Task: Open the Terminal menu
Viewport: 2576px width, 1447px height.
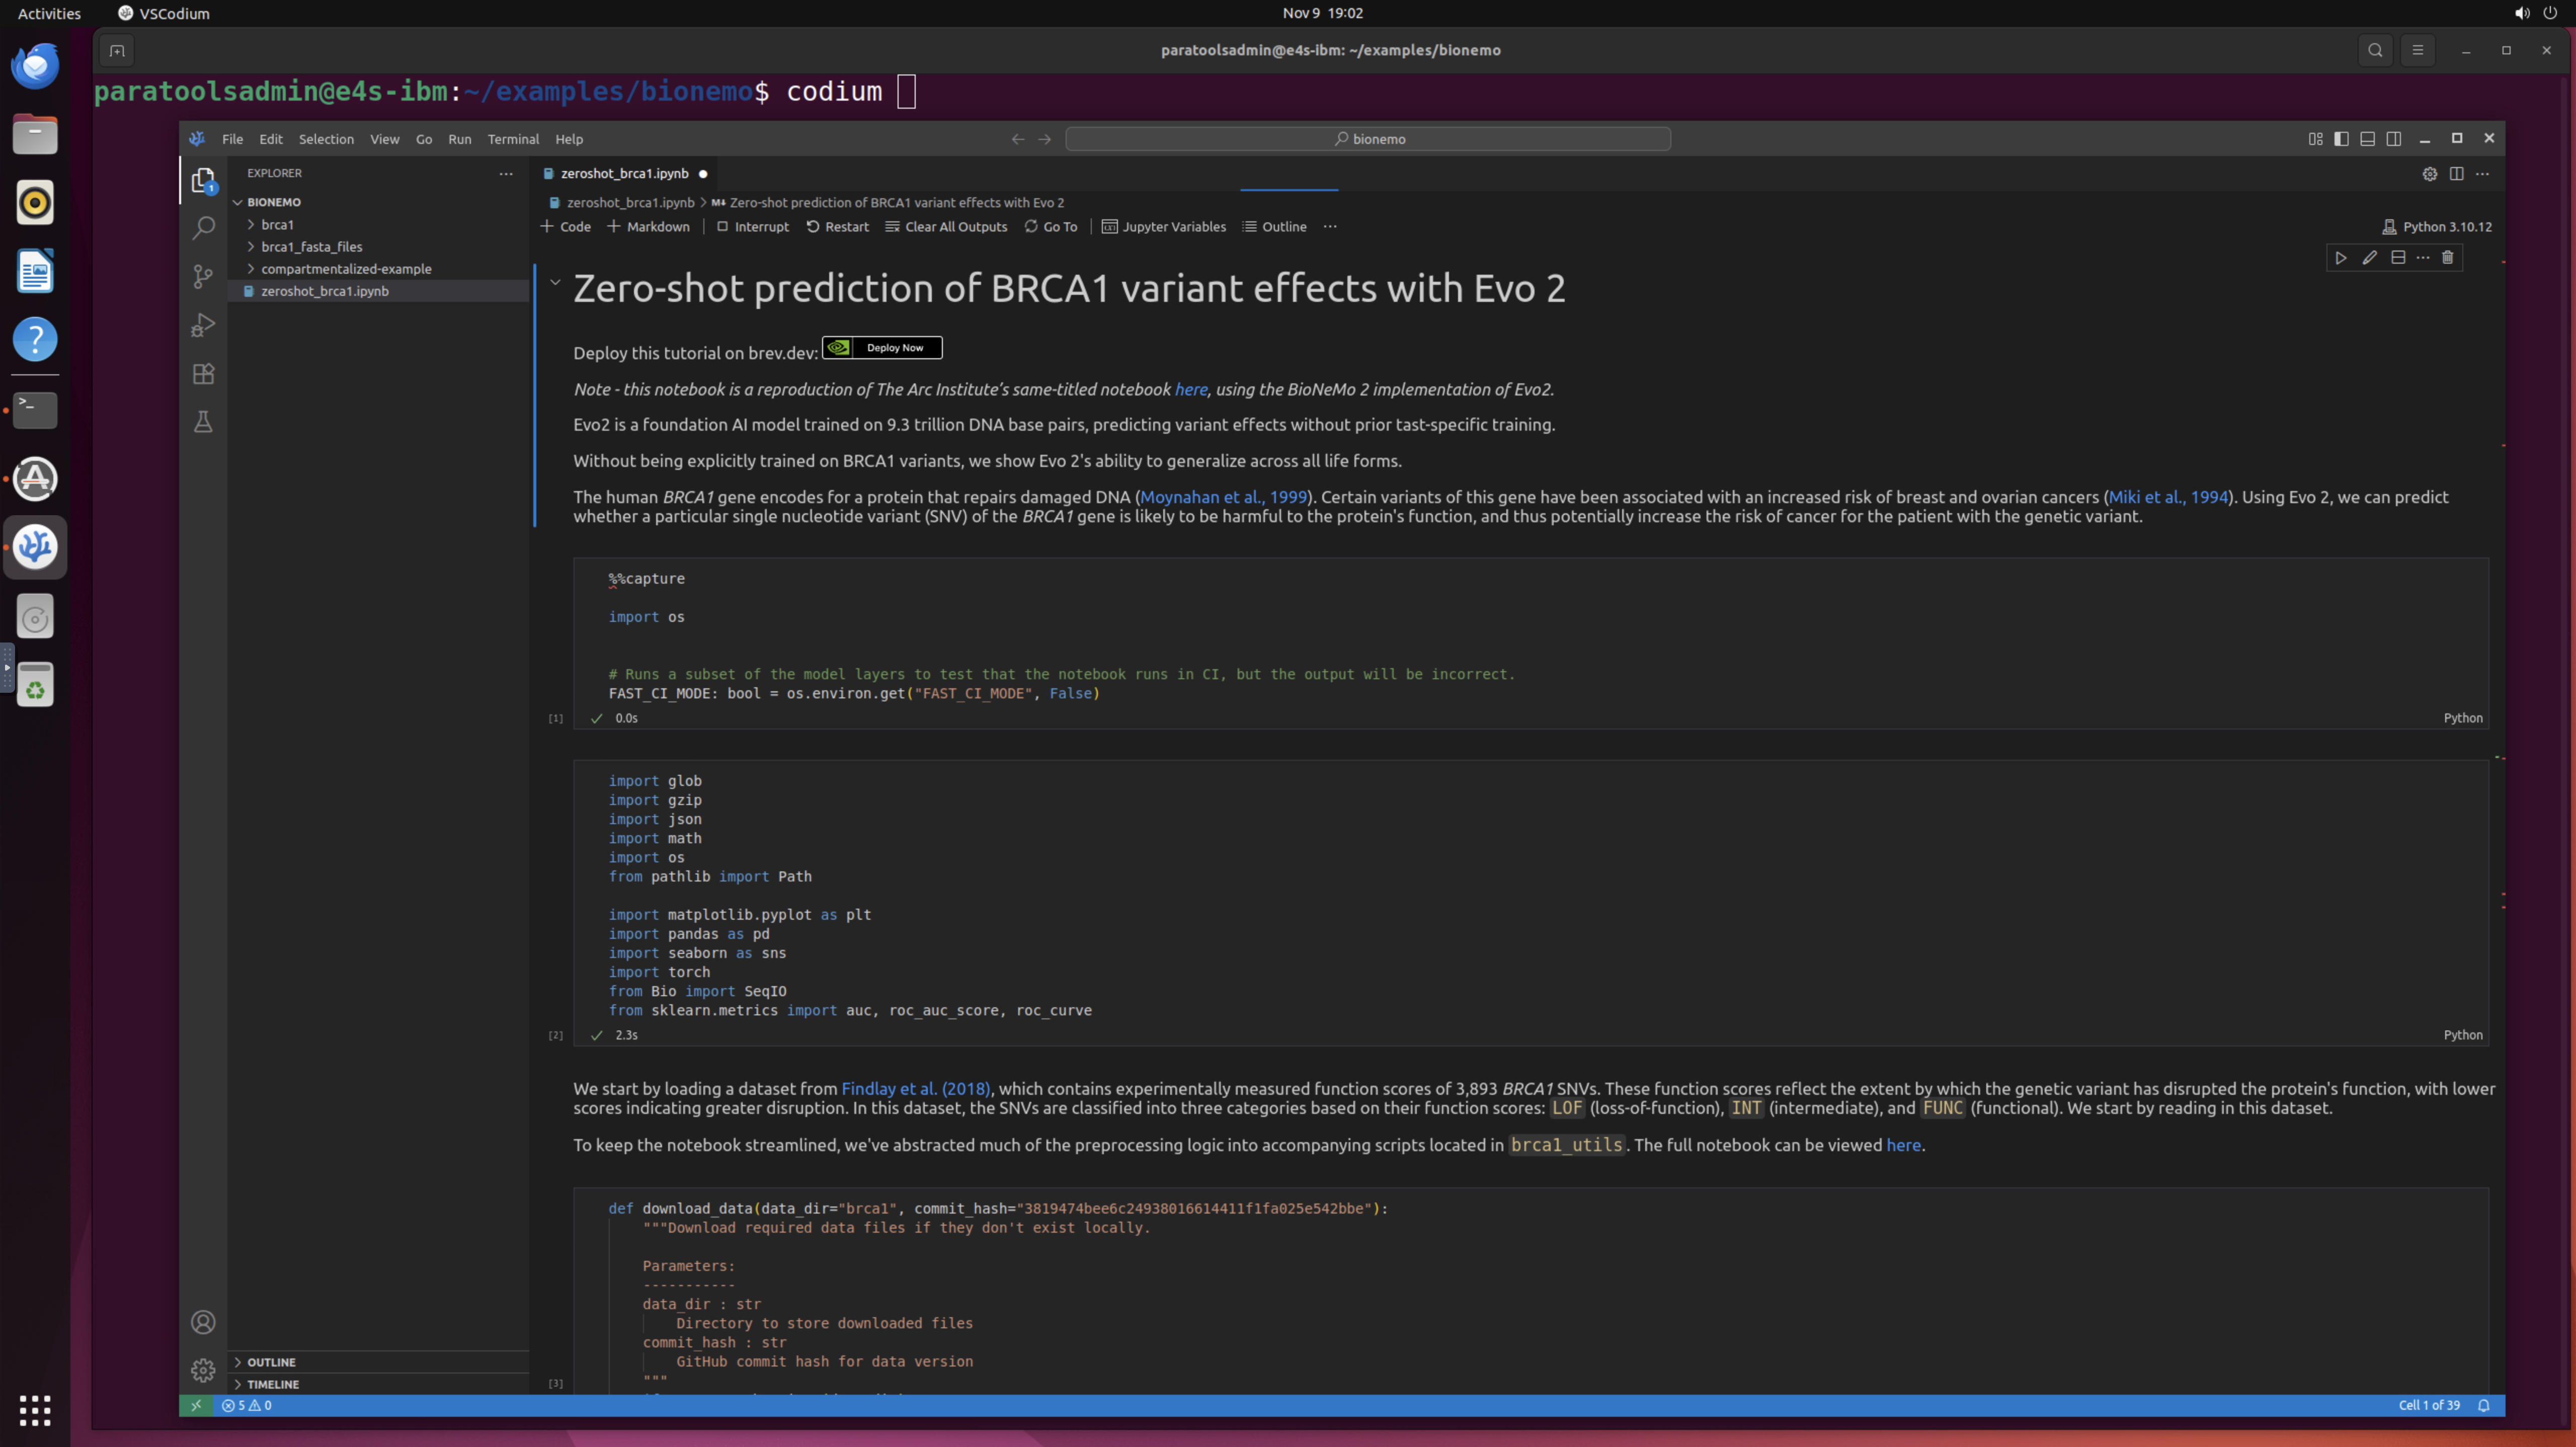Action: pyautogui.click(x=512, y=139)
